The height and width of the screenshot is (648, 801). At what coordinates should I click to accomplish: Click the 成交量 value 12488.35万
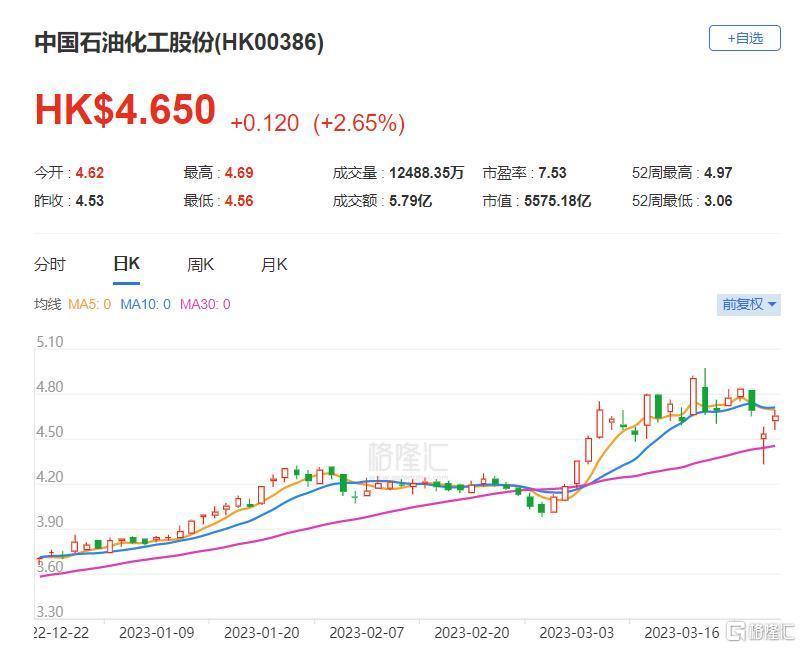[426, 173]
